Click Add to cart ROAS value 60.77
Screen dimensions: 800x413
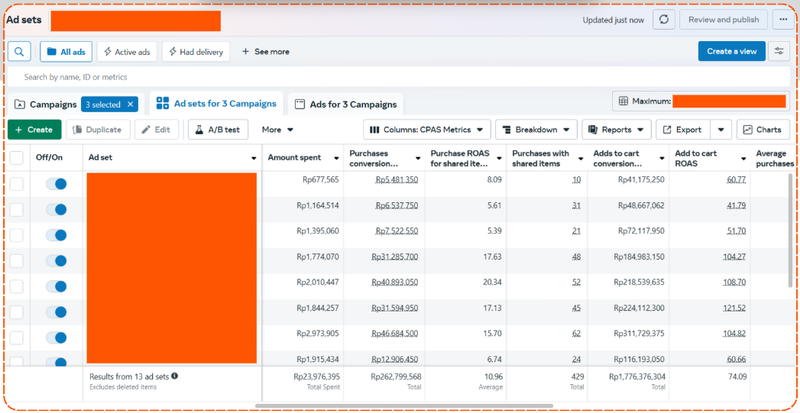coord(737,180)
